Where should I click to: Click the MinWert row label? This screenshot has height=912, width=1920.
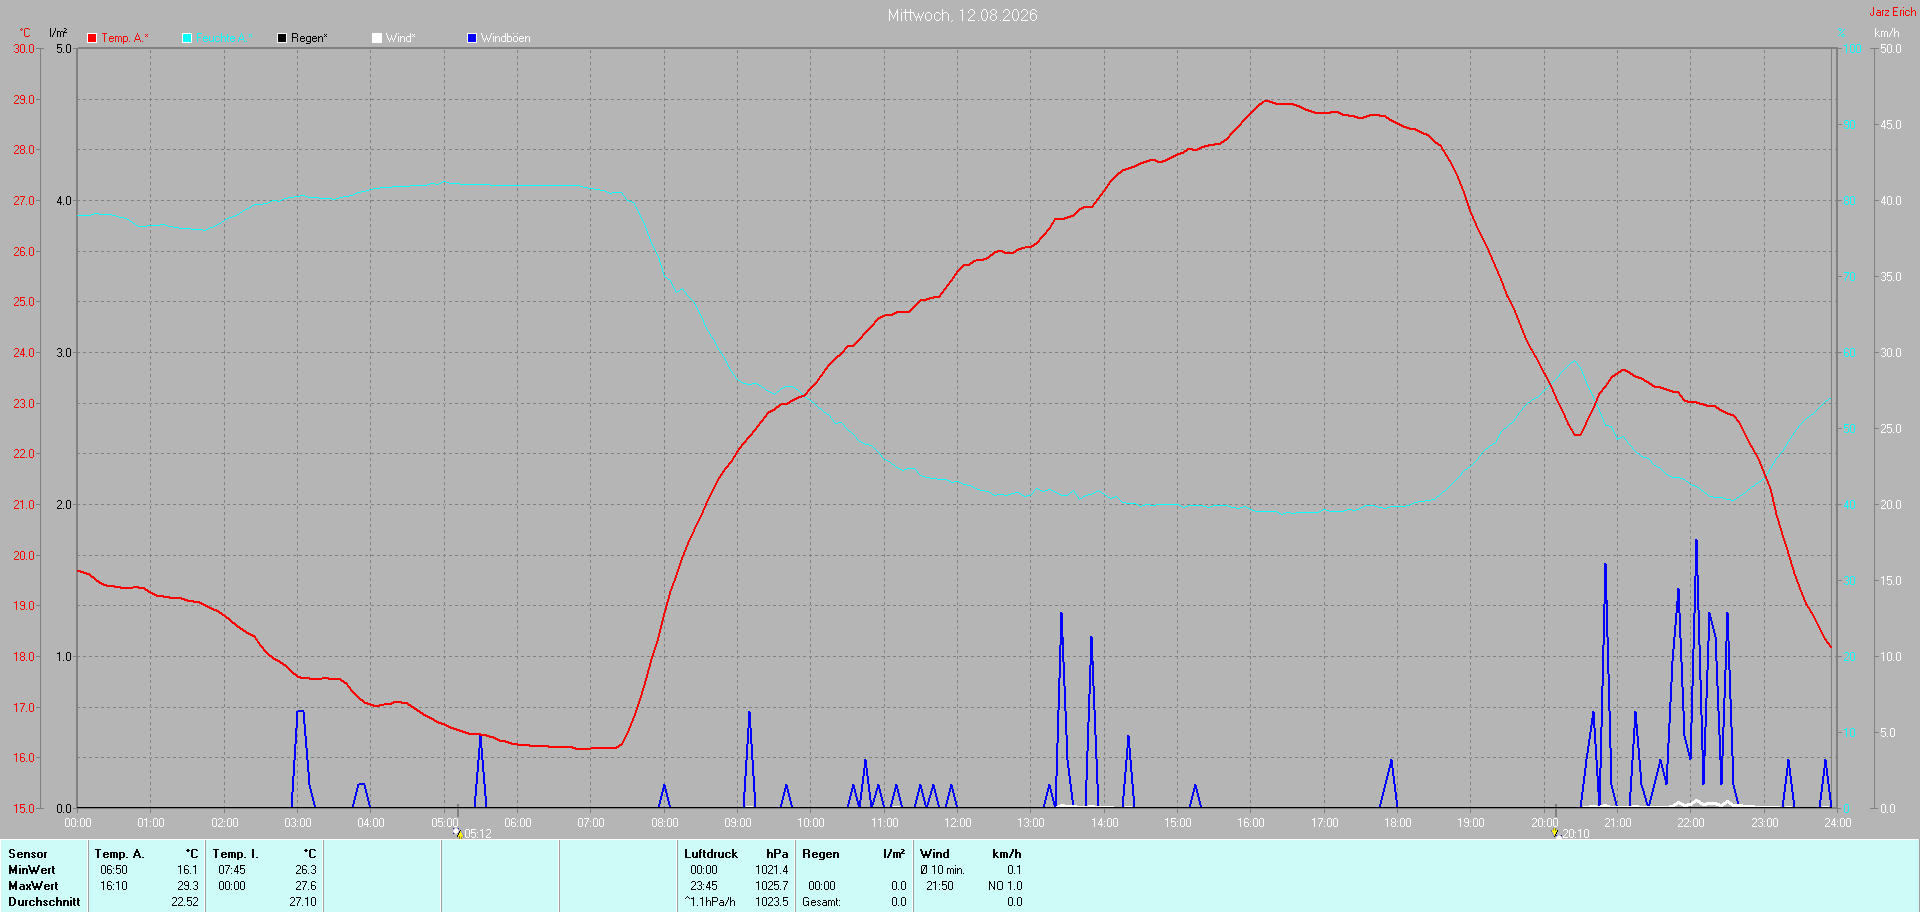pyautogui.click(x=32, y=870)
